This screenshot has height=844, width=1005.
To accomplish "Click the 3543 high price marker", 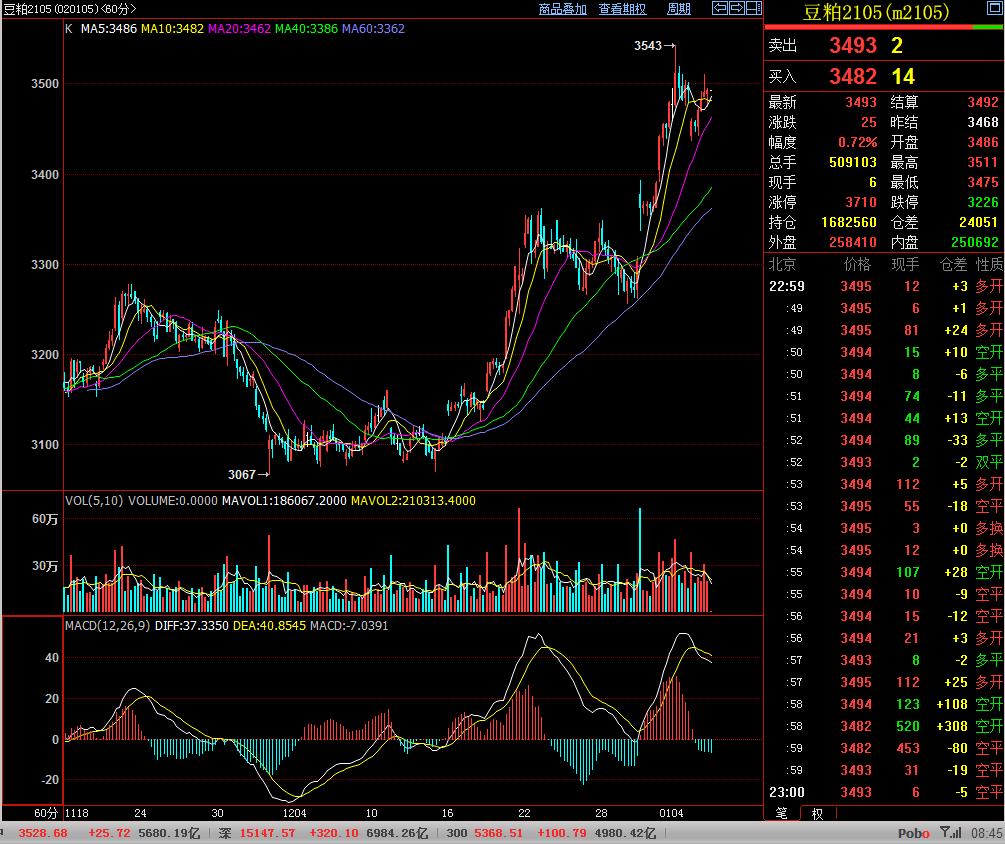I will pyautogui.click(x=648, y=46).
